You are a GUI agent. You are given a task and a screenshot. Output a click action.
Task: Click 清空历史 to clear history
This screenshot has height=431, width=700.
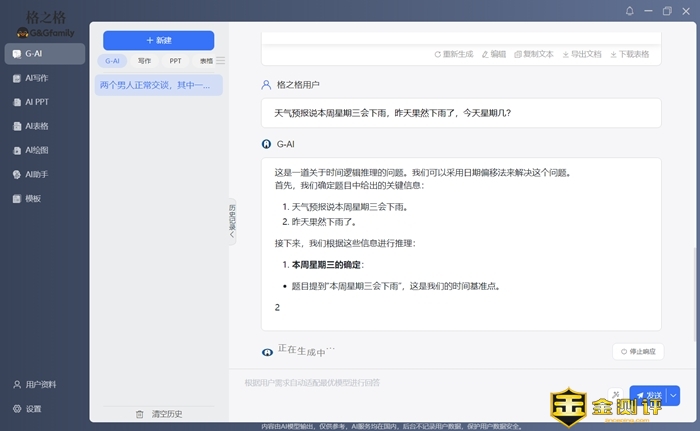click(159, 413)
